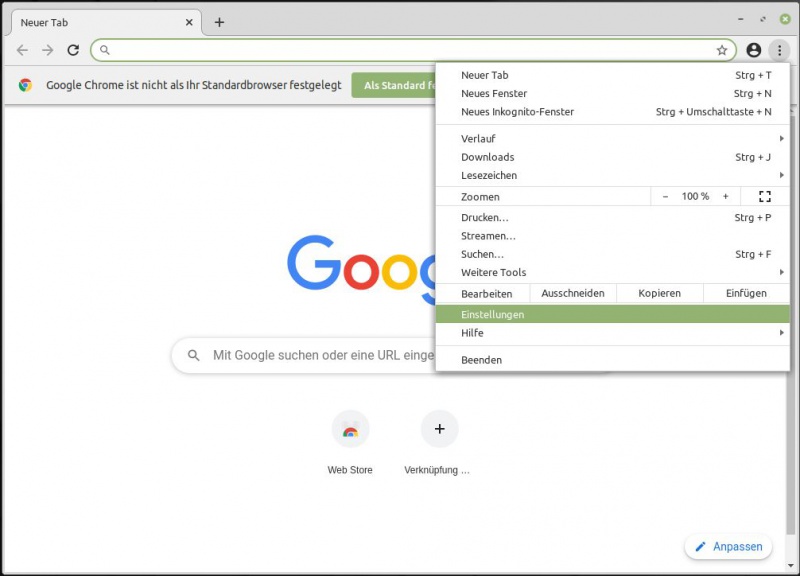Click the add shortcut plus icon

click(439, 429)
